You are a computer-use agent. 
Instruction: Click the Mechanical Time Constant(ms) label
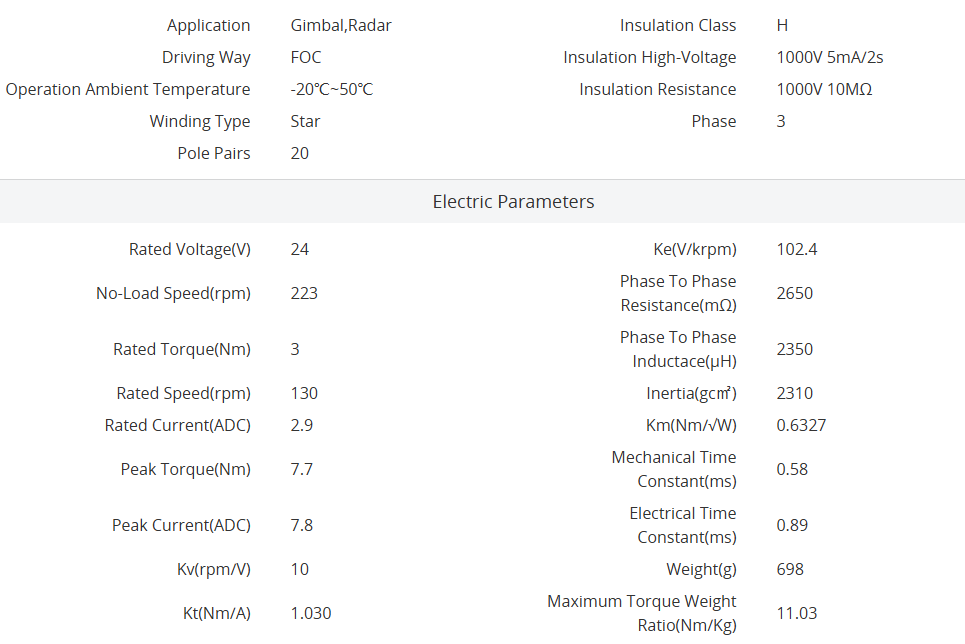pyautogui.click(x=673, y=470)
